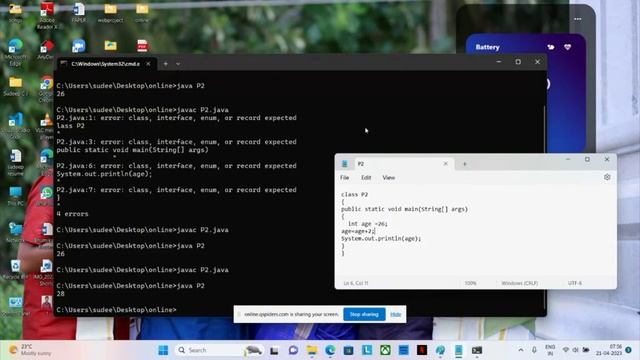
Task: Open notification bell in system tray
Action: point(629,350)
